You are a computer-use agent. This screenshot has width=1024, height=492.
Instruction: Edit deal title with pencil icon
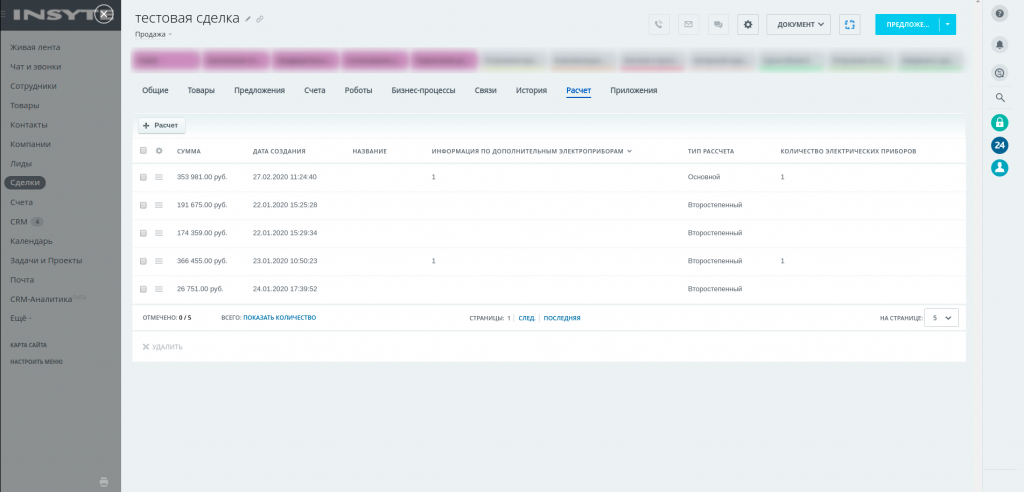248,19
